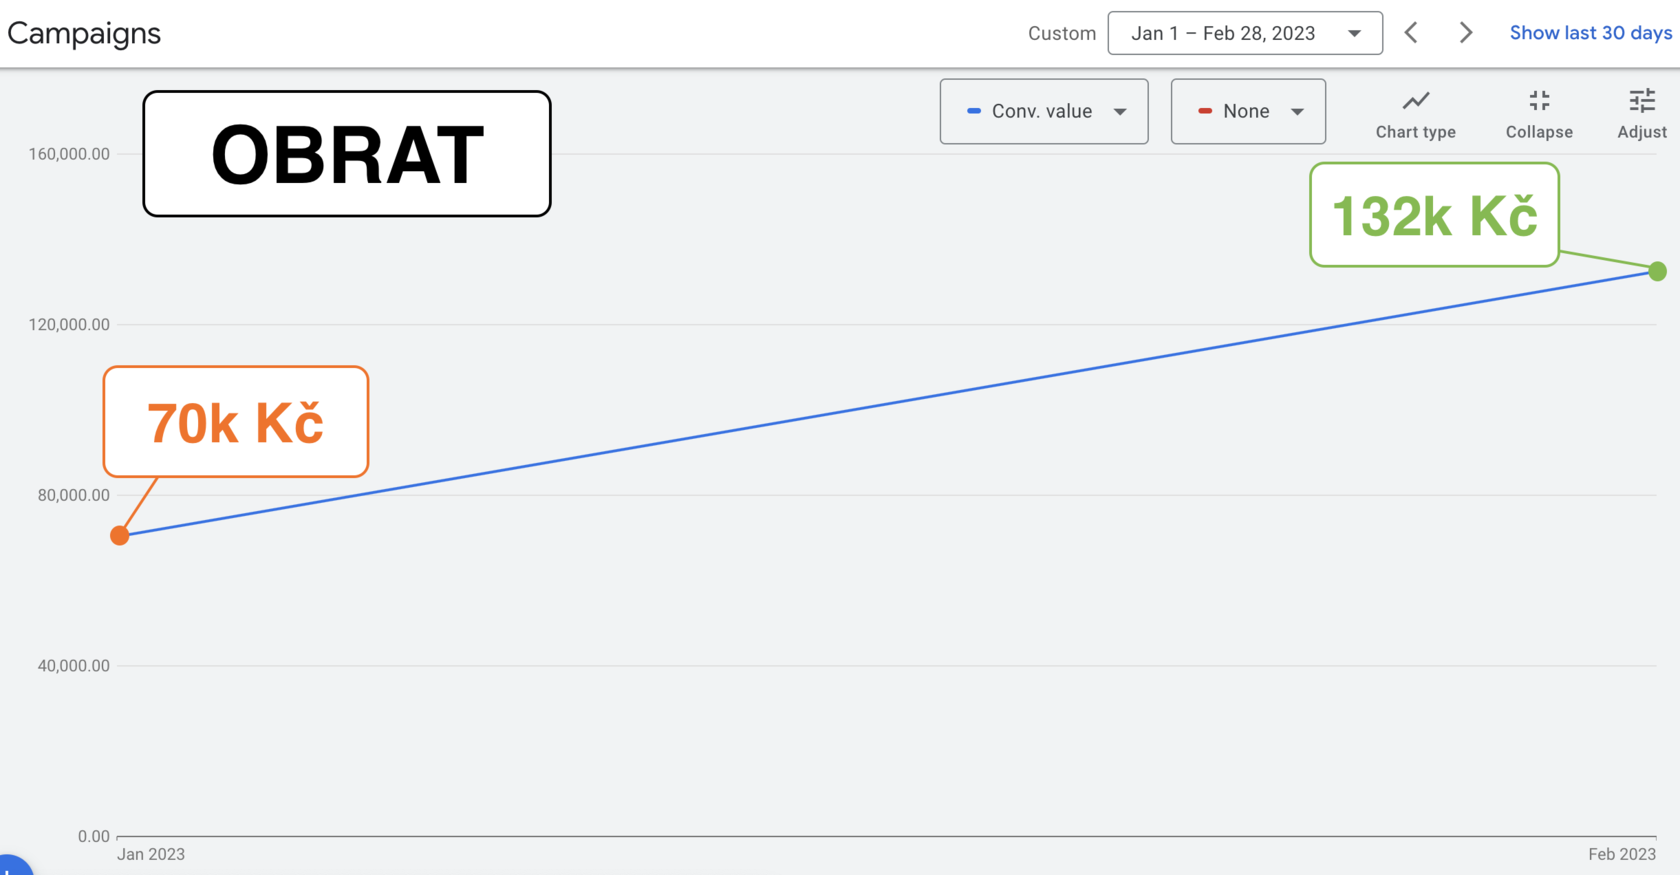Select the orange January data point

coord(120,536)
